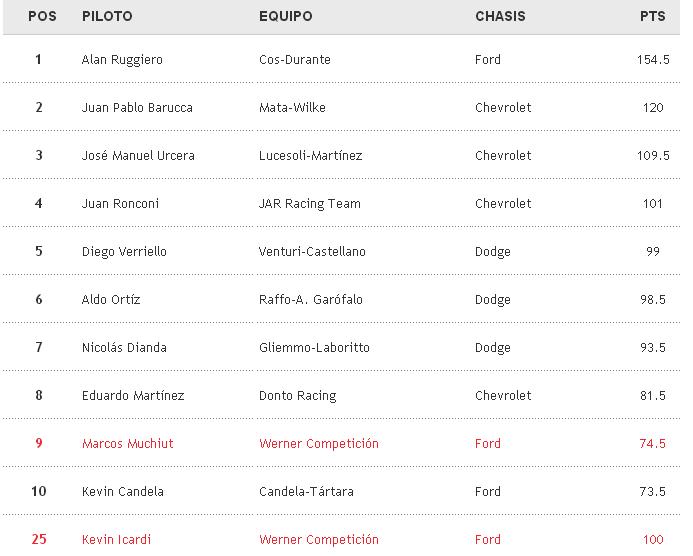Click Diego Verriello in the standings
The width and height of the screenshot is (693, 556).
point(124,252)
